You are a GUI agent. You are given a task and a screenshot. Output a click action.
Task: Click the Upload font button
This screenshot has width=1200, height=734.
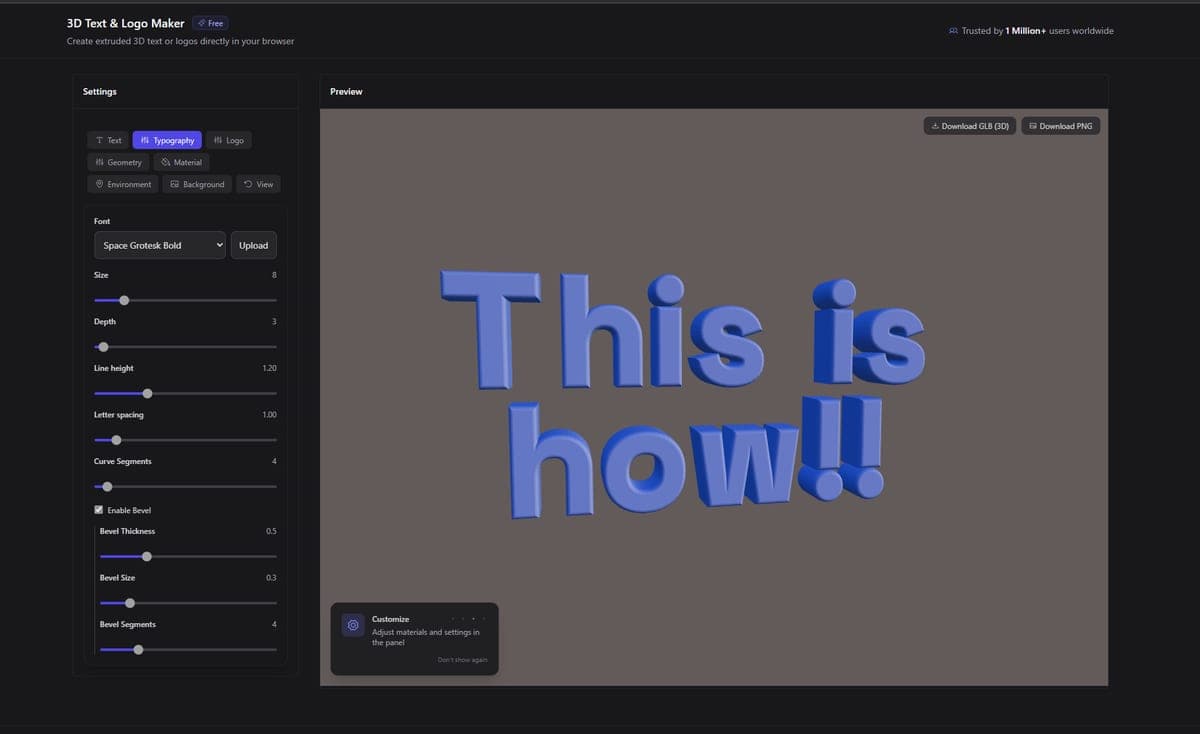point(253,245)
